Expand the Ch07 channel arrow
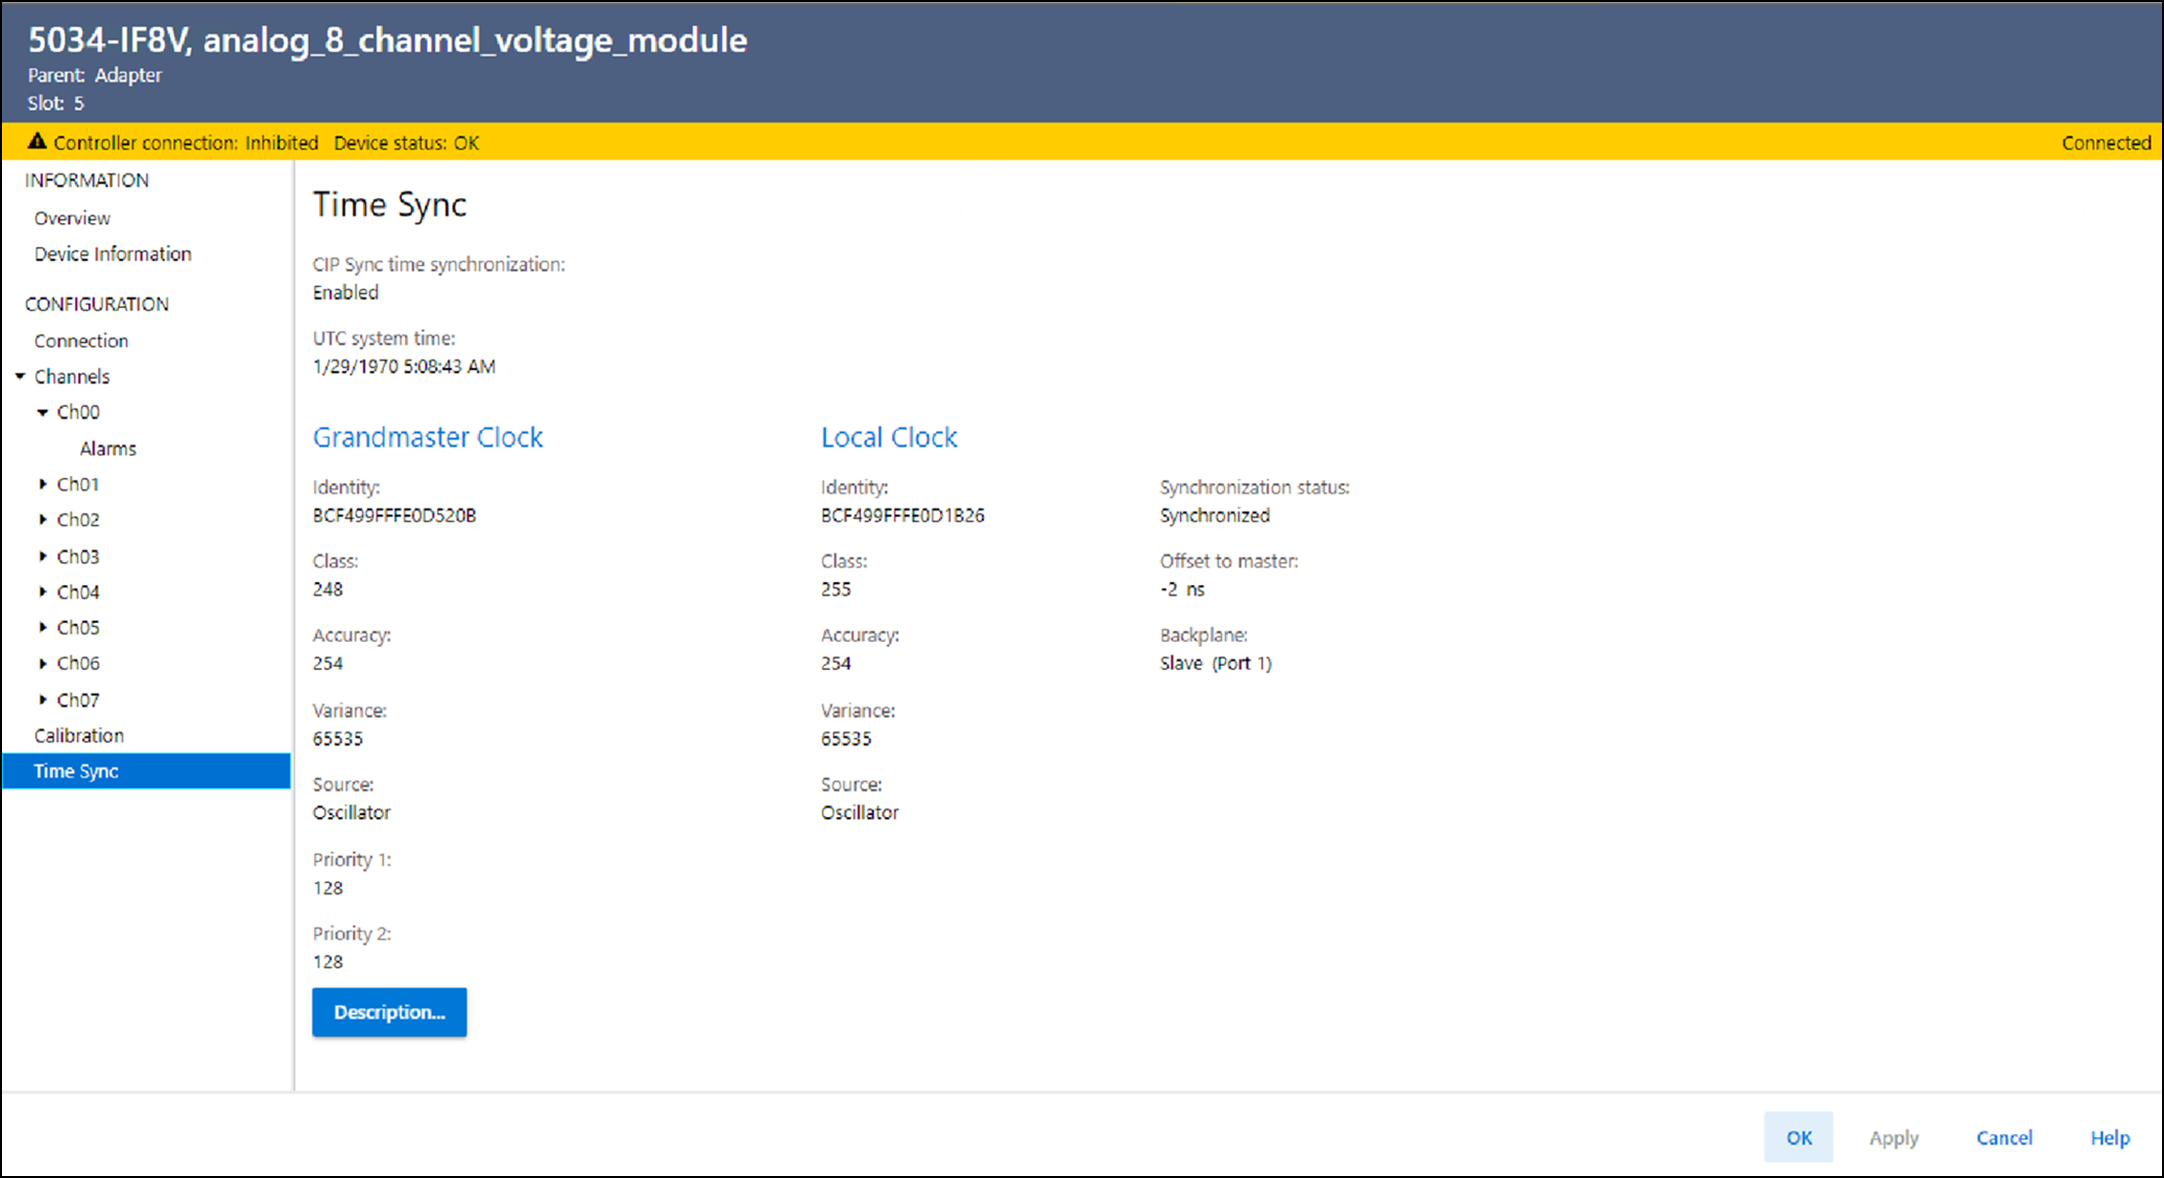The image size is (2164, 1178). click(43, 700)
